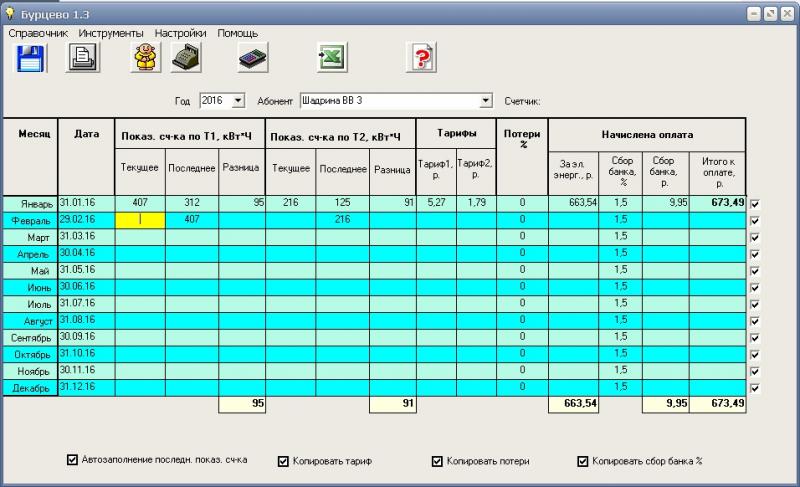Open help via red question mark icon
The height and width of the screenshot is (487, 800).
tap(421, 58)
